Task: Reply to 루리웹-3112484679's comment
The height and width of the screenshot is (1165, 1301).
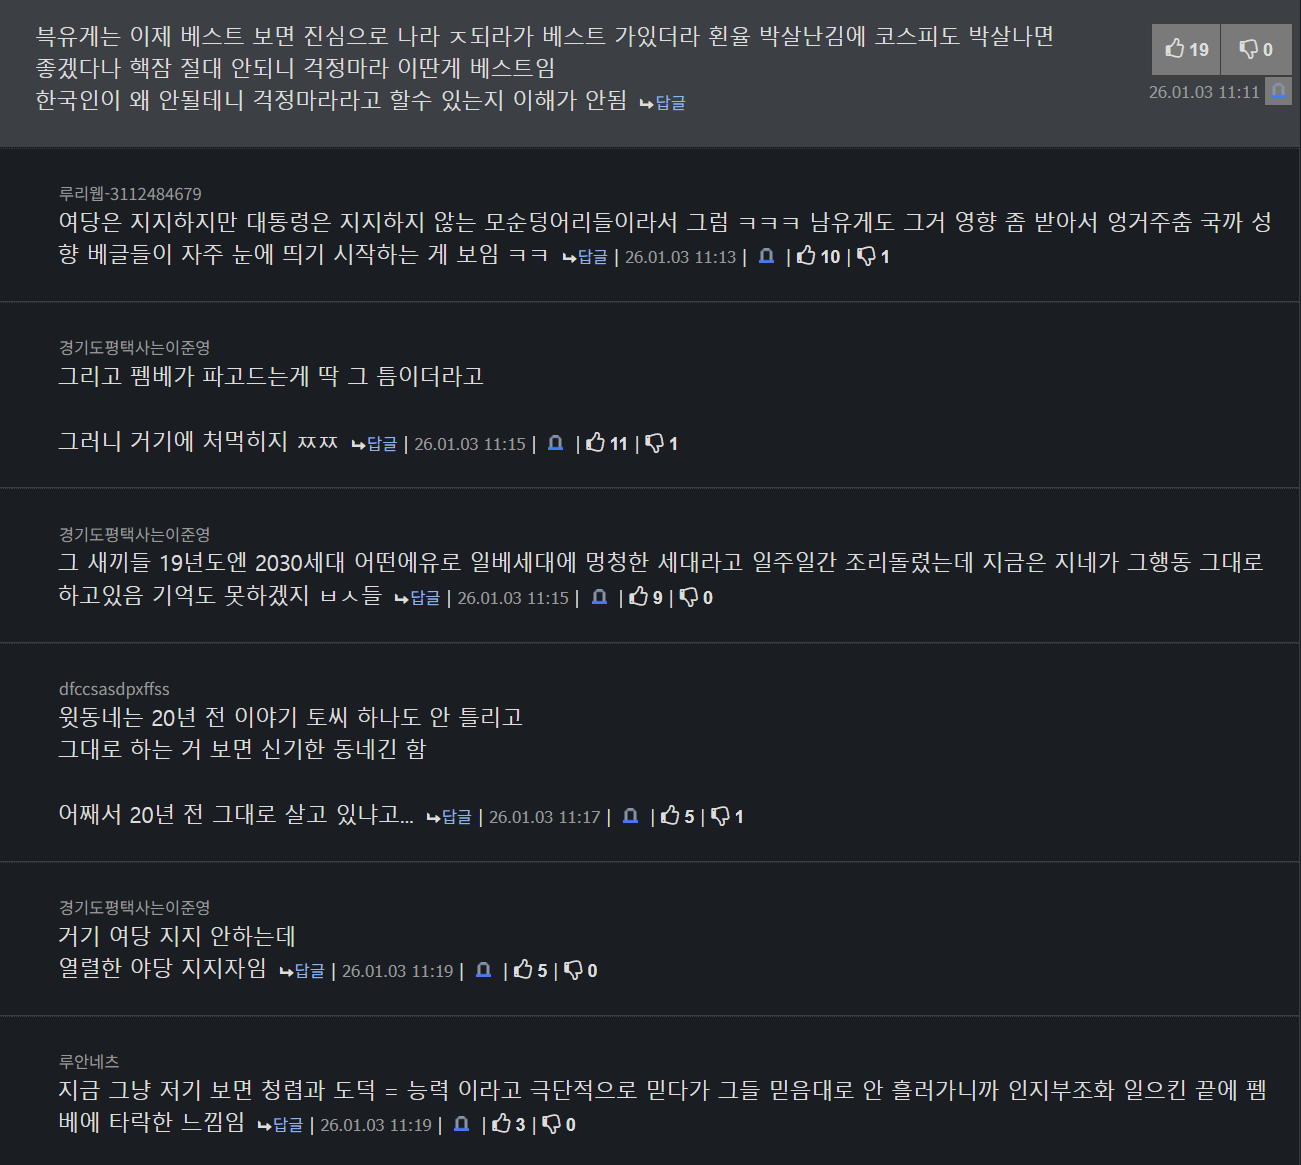Action: [585, 257]
